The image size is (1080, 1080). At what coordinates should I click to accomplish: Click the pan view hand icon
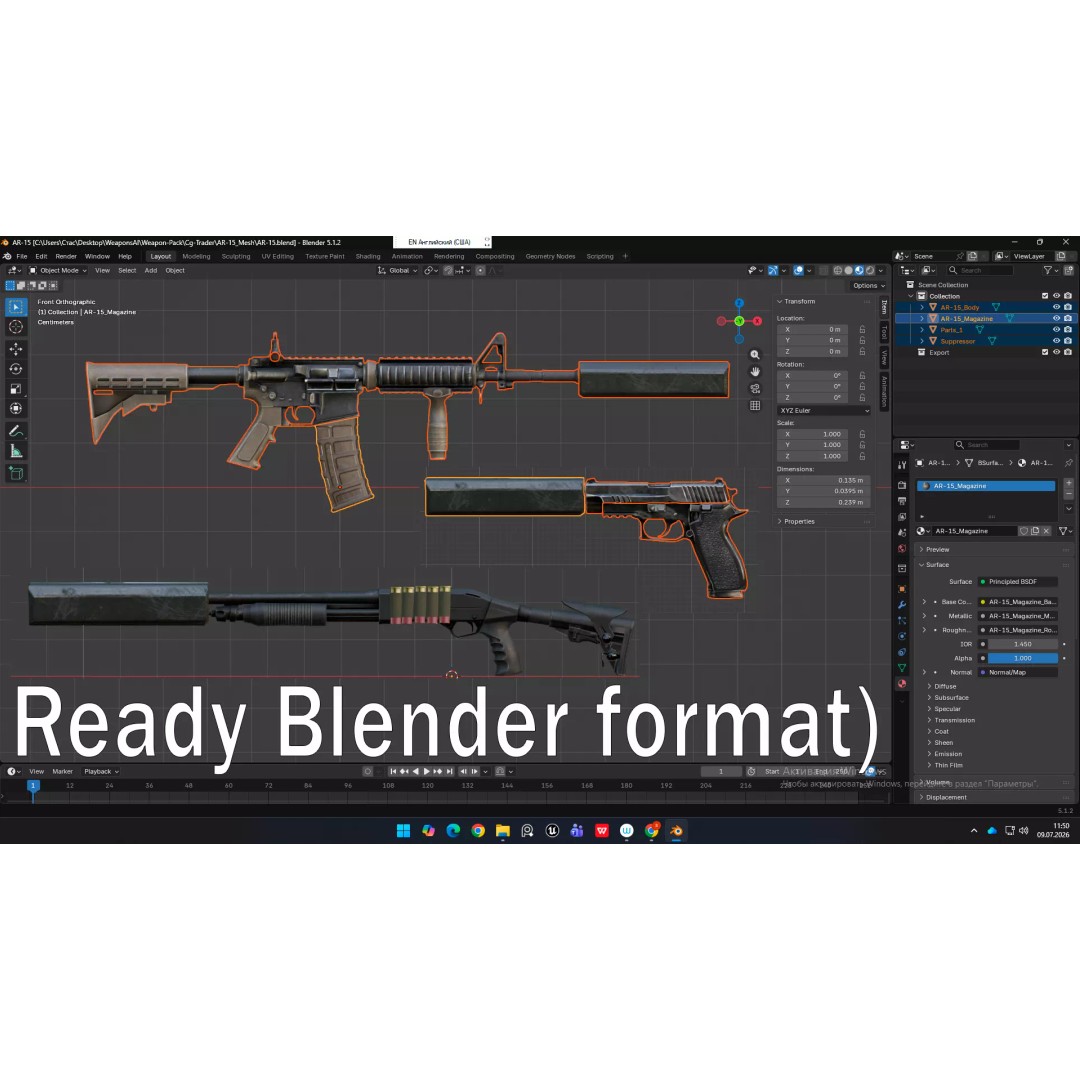pyautogui.click(x=755, y=372)
